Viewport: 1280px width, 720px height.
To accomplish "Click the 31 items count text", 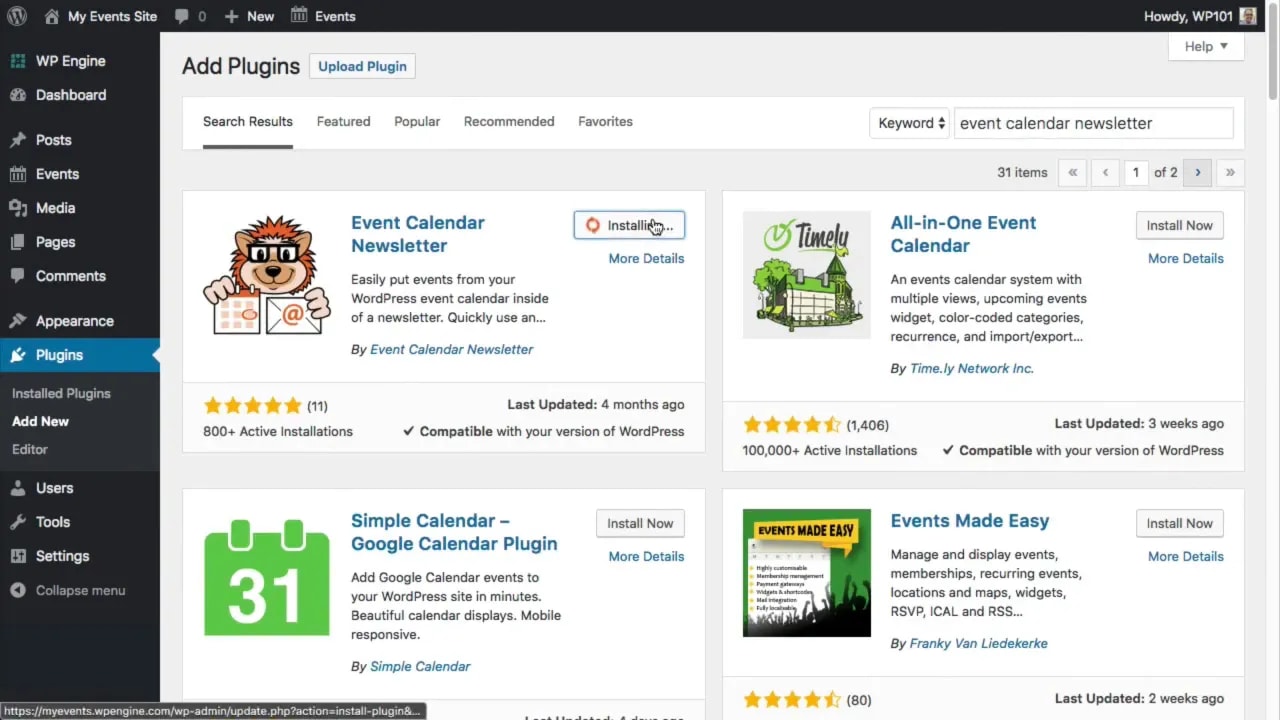I will click(1022, 172).
